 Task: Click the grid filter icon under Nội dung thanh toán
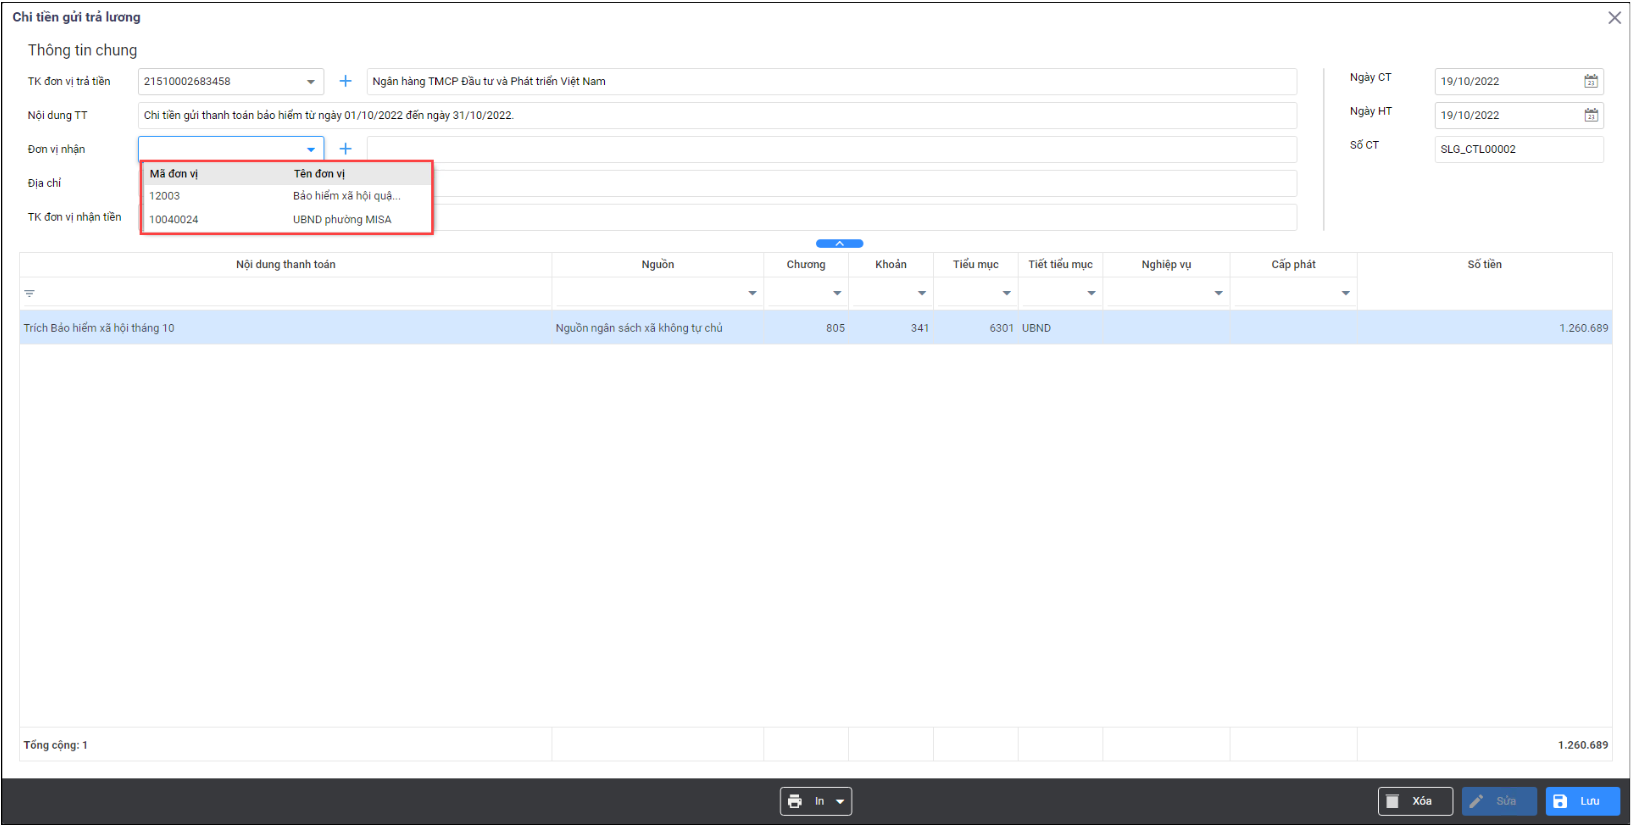(30, 293)
